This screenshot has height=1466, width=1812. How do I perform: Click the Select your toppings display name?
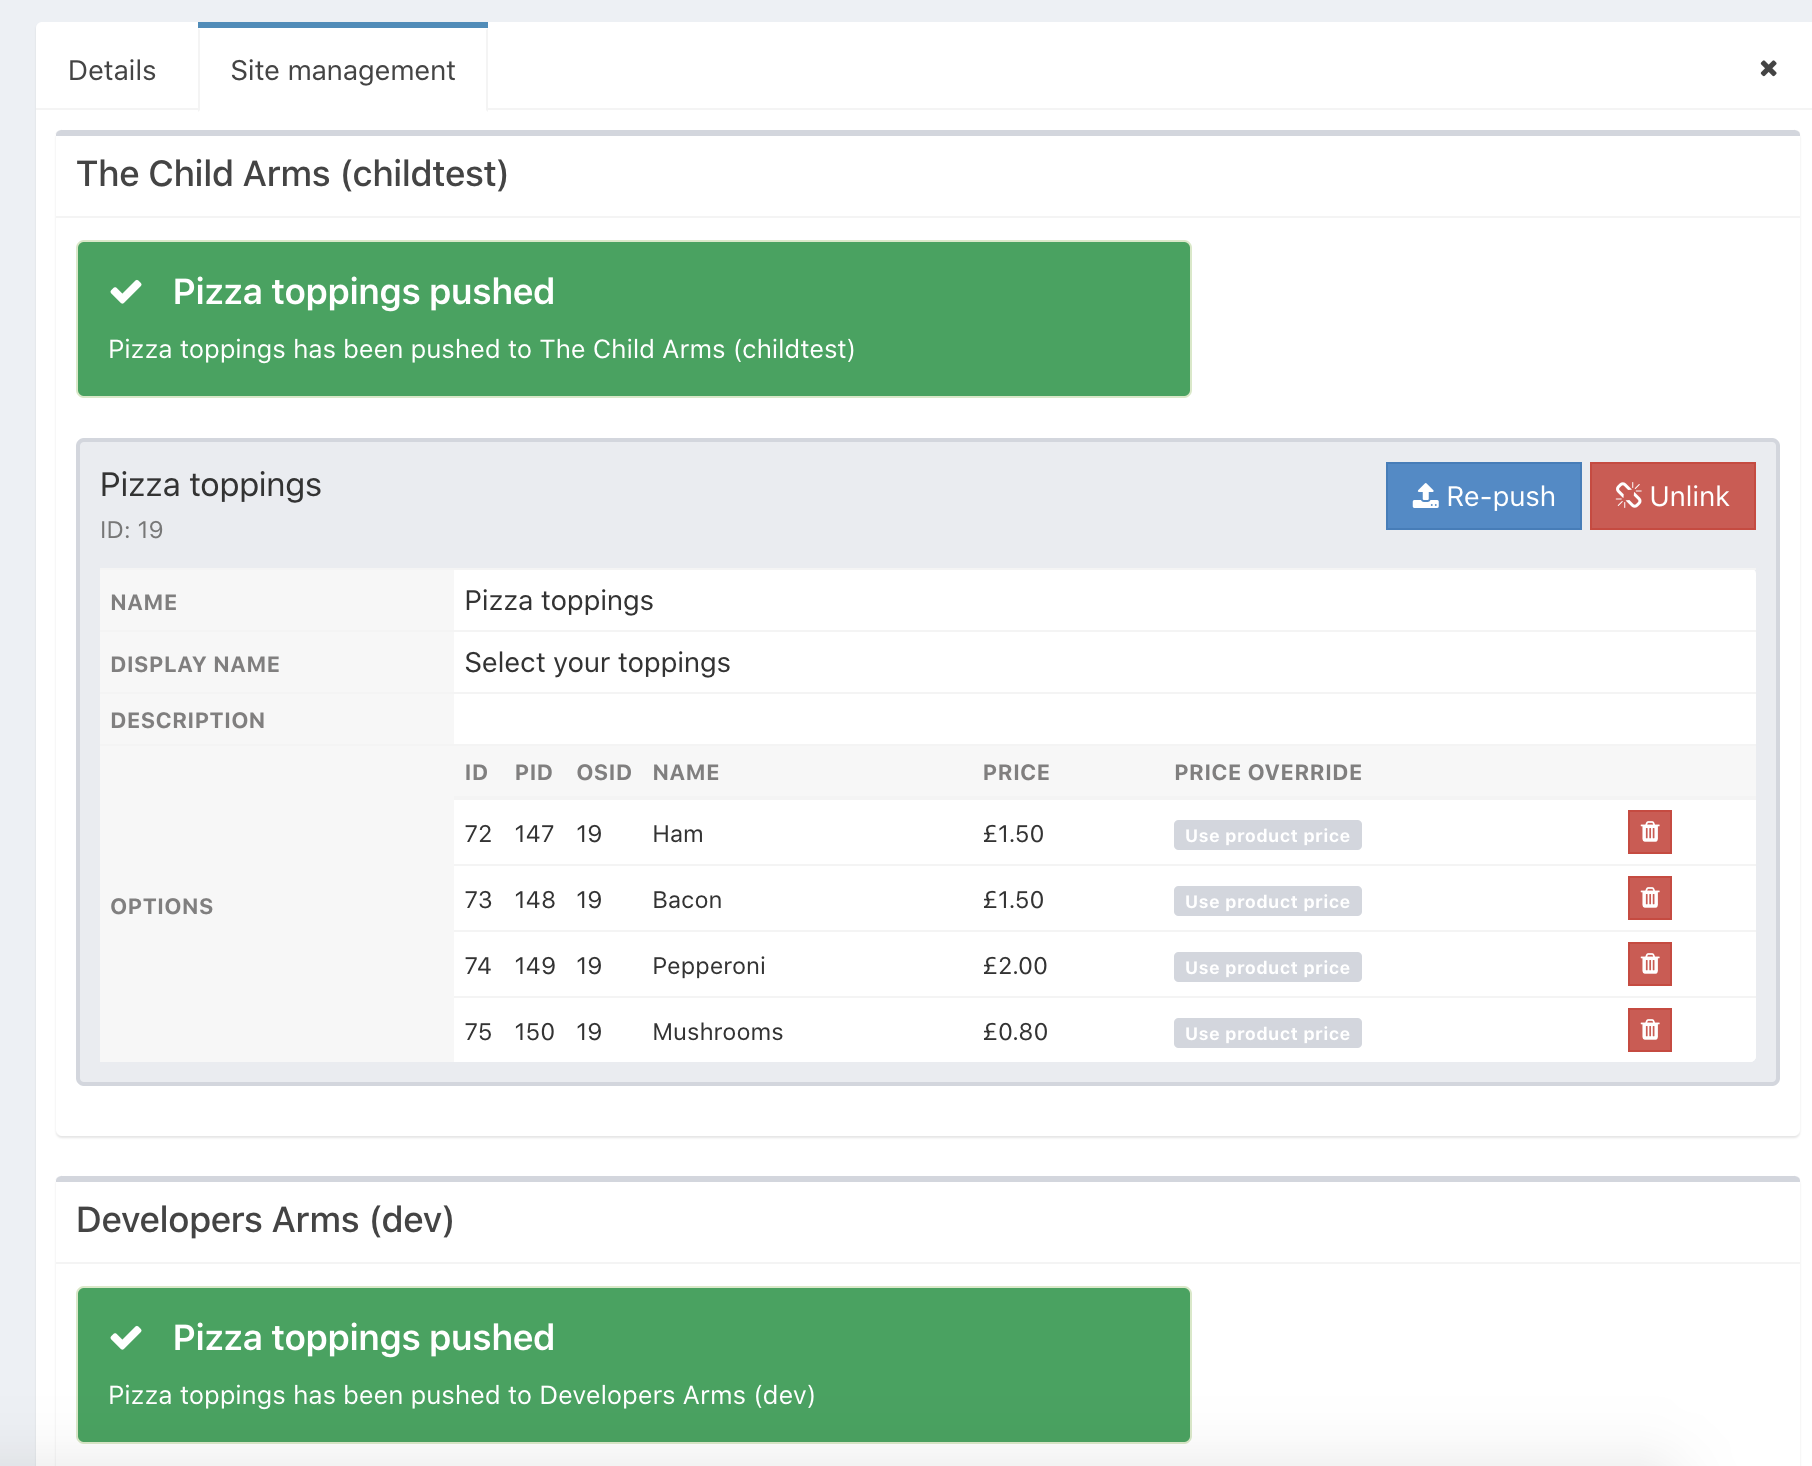tap(597, 663)
